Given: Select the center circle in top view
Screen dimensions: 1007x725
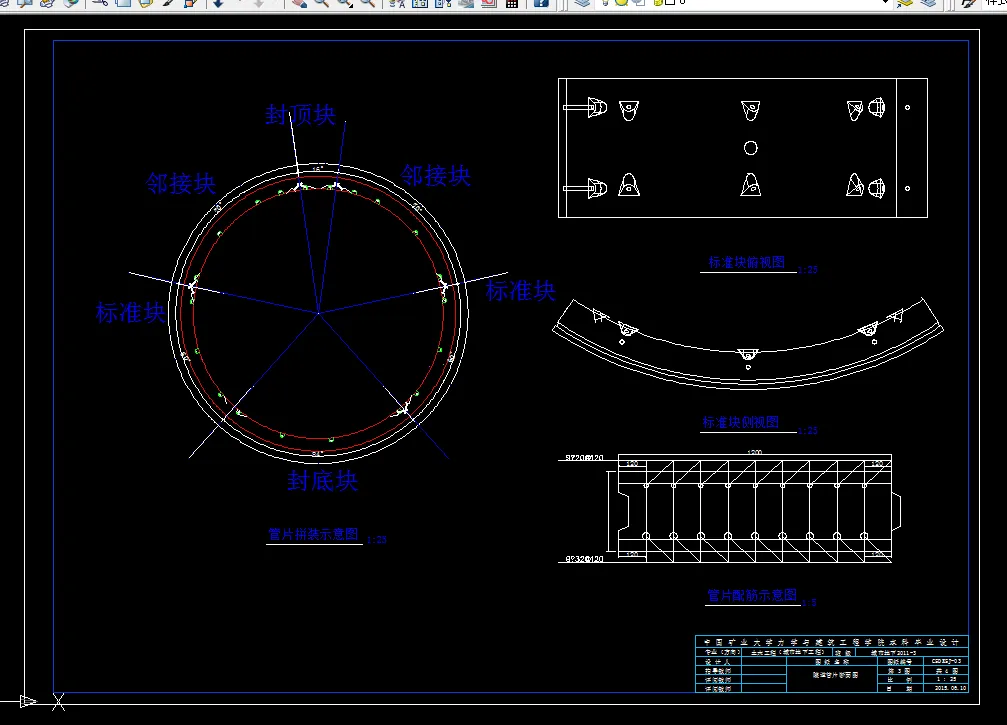Looking at the screenshot, I should pyautogui.click(x=751, y=148).
